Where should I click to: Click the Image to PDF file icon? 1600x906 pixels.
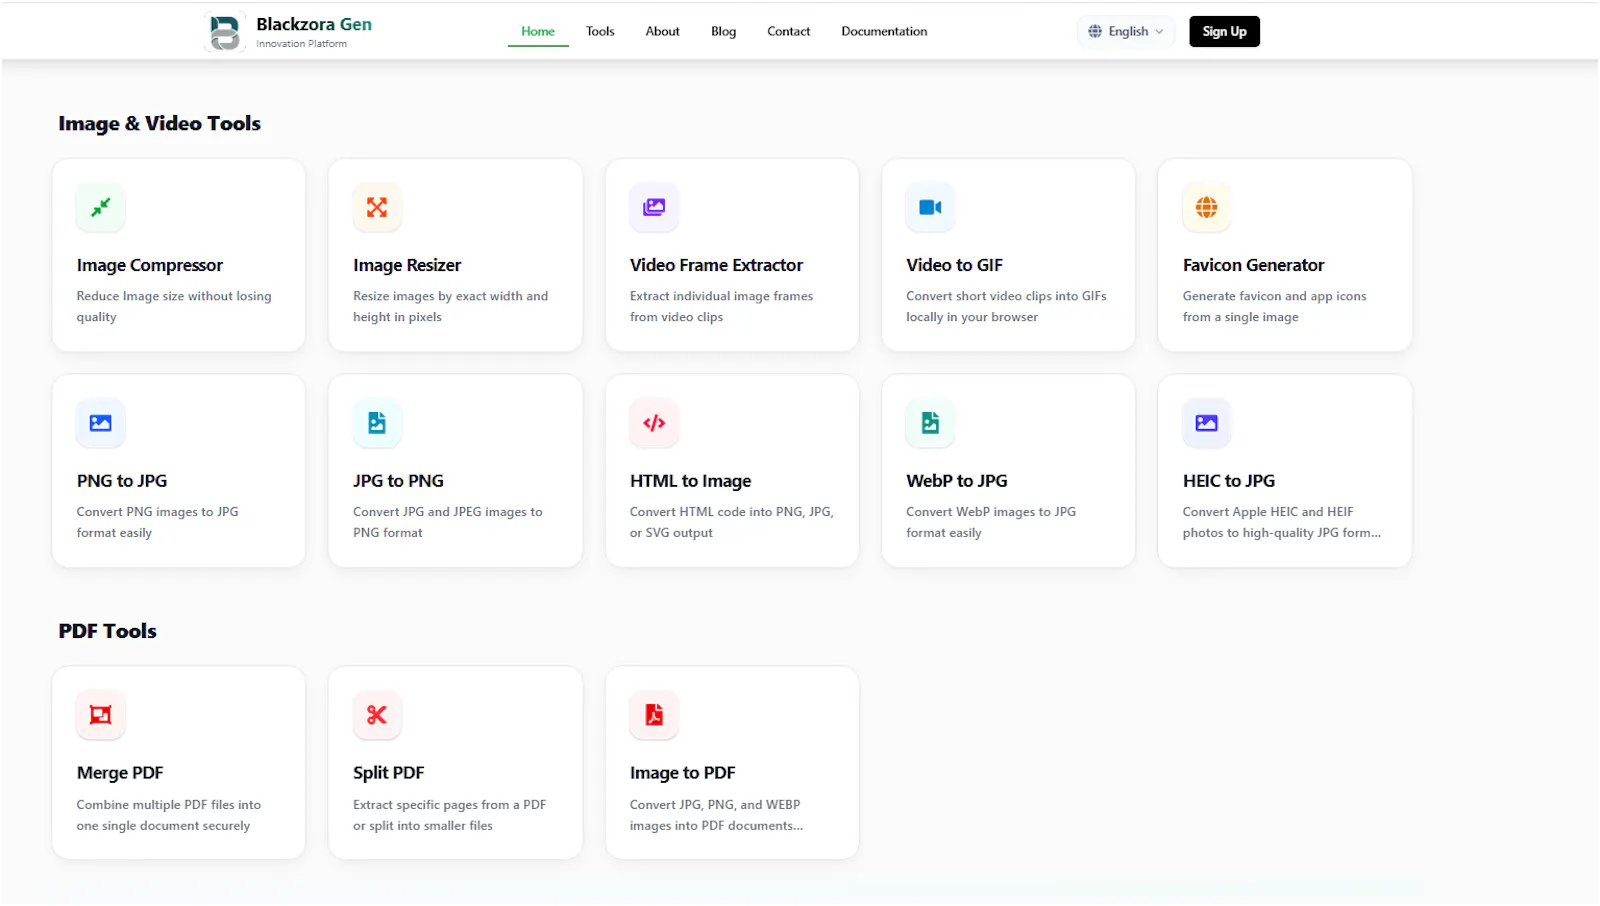pyautogui.click(x=654, y=715)
